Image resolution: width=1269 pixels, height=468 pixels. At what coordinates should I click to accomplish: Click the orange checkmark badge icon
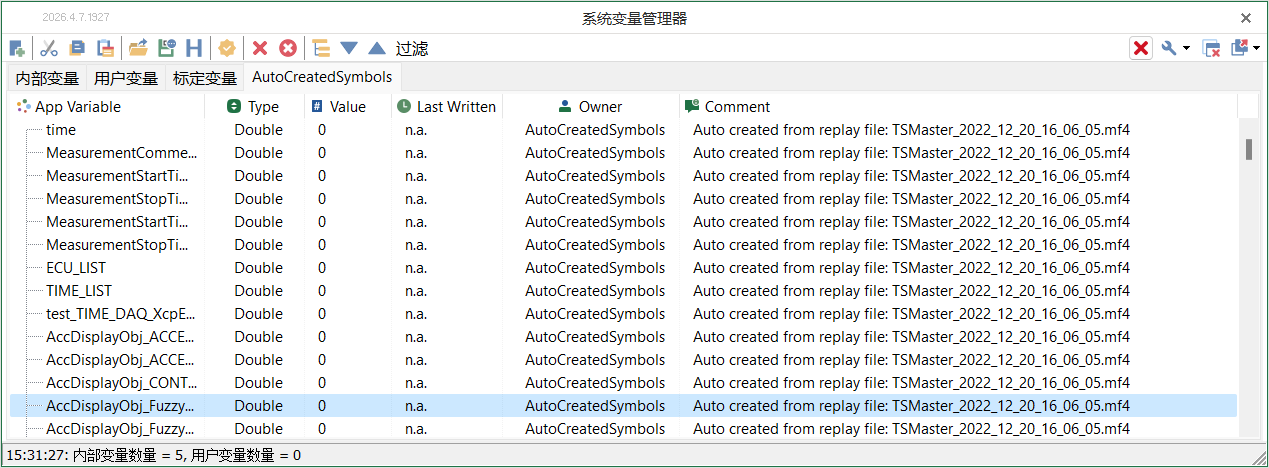pos(227,48)
